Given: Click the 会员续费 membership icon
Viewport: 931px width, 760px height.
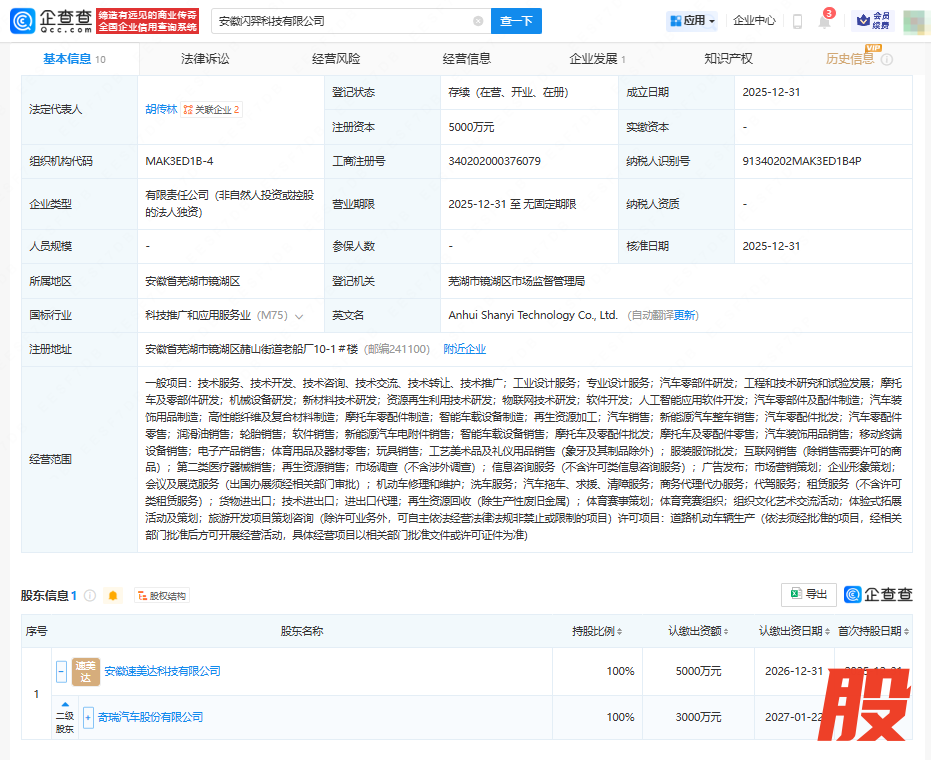Looking at the screenshot, I should coord(872,21).
